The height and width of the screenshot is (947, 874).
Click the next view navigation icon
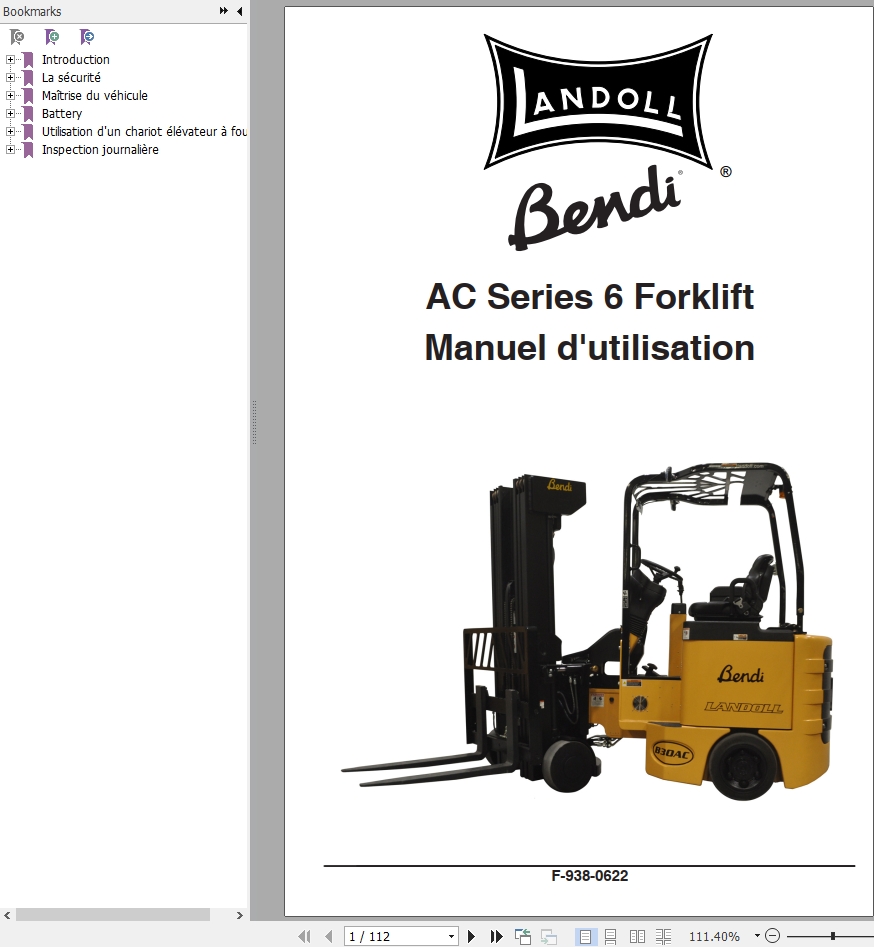[x=548, y=936]
